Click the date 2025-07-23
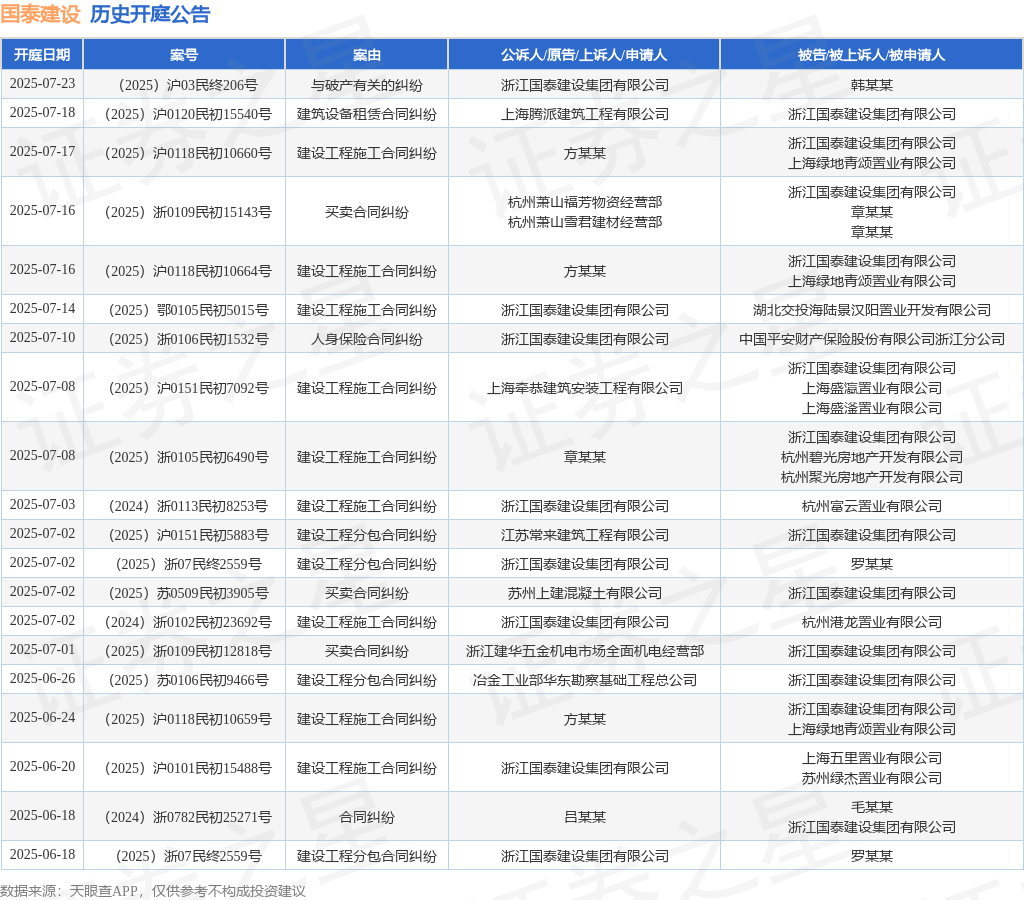The image size is (1024, 900). point(42,84)
